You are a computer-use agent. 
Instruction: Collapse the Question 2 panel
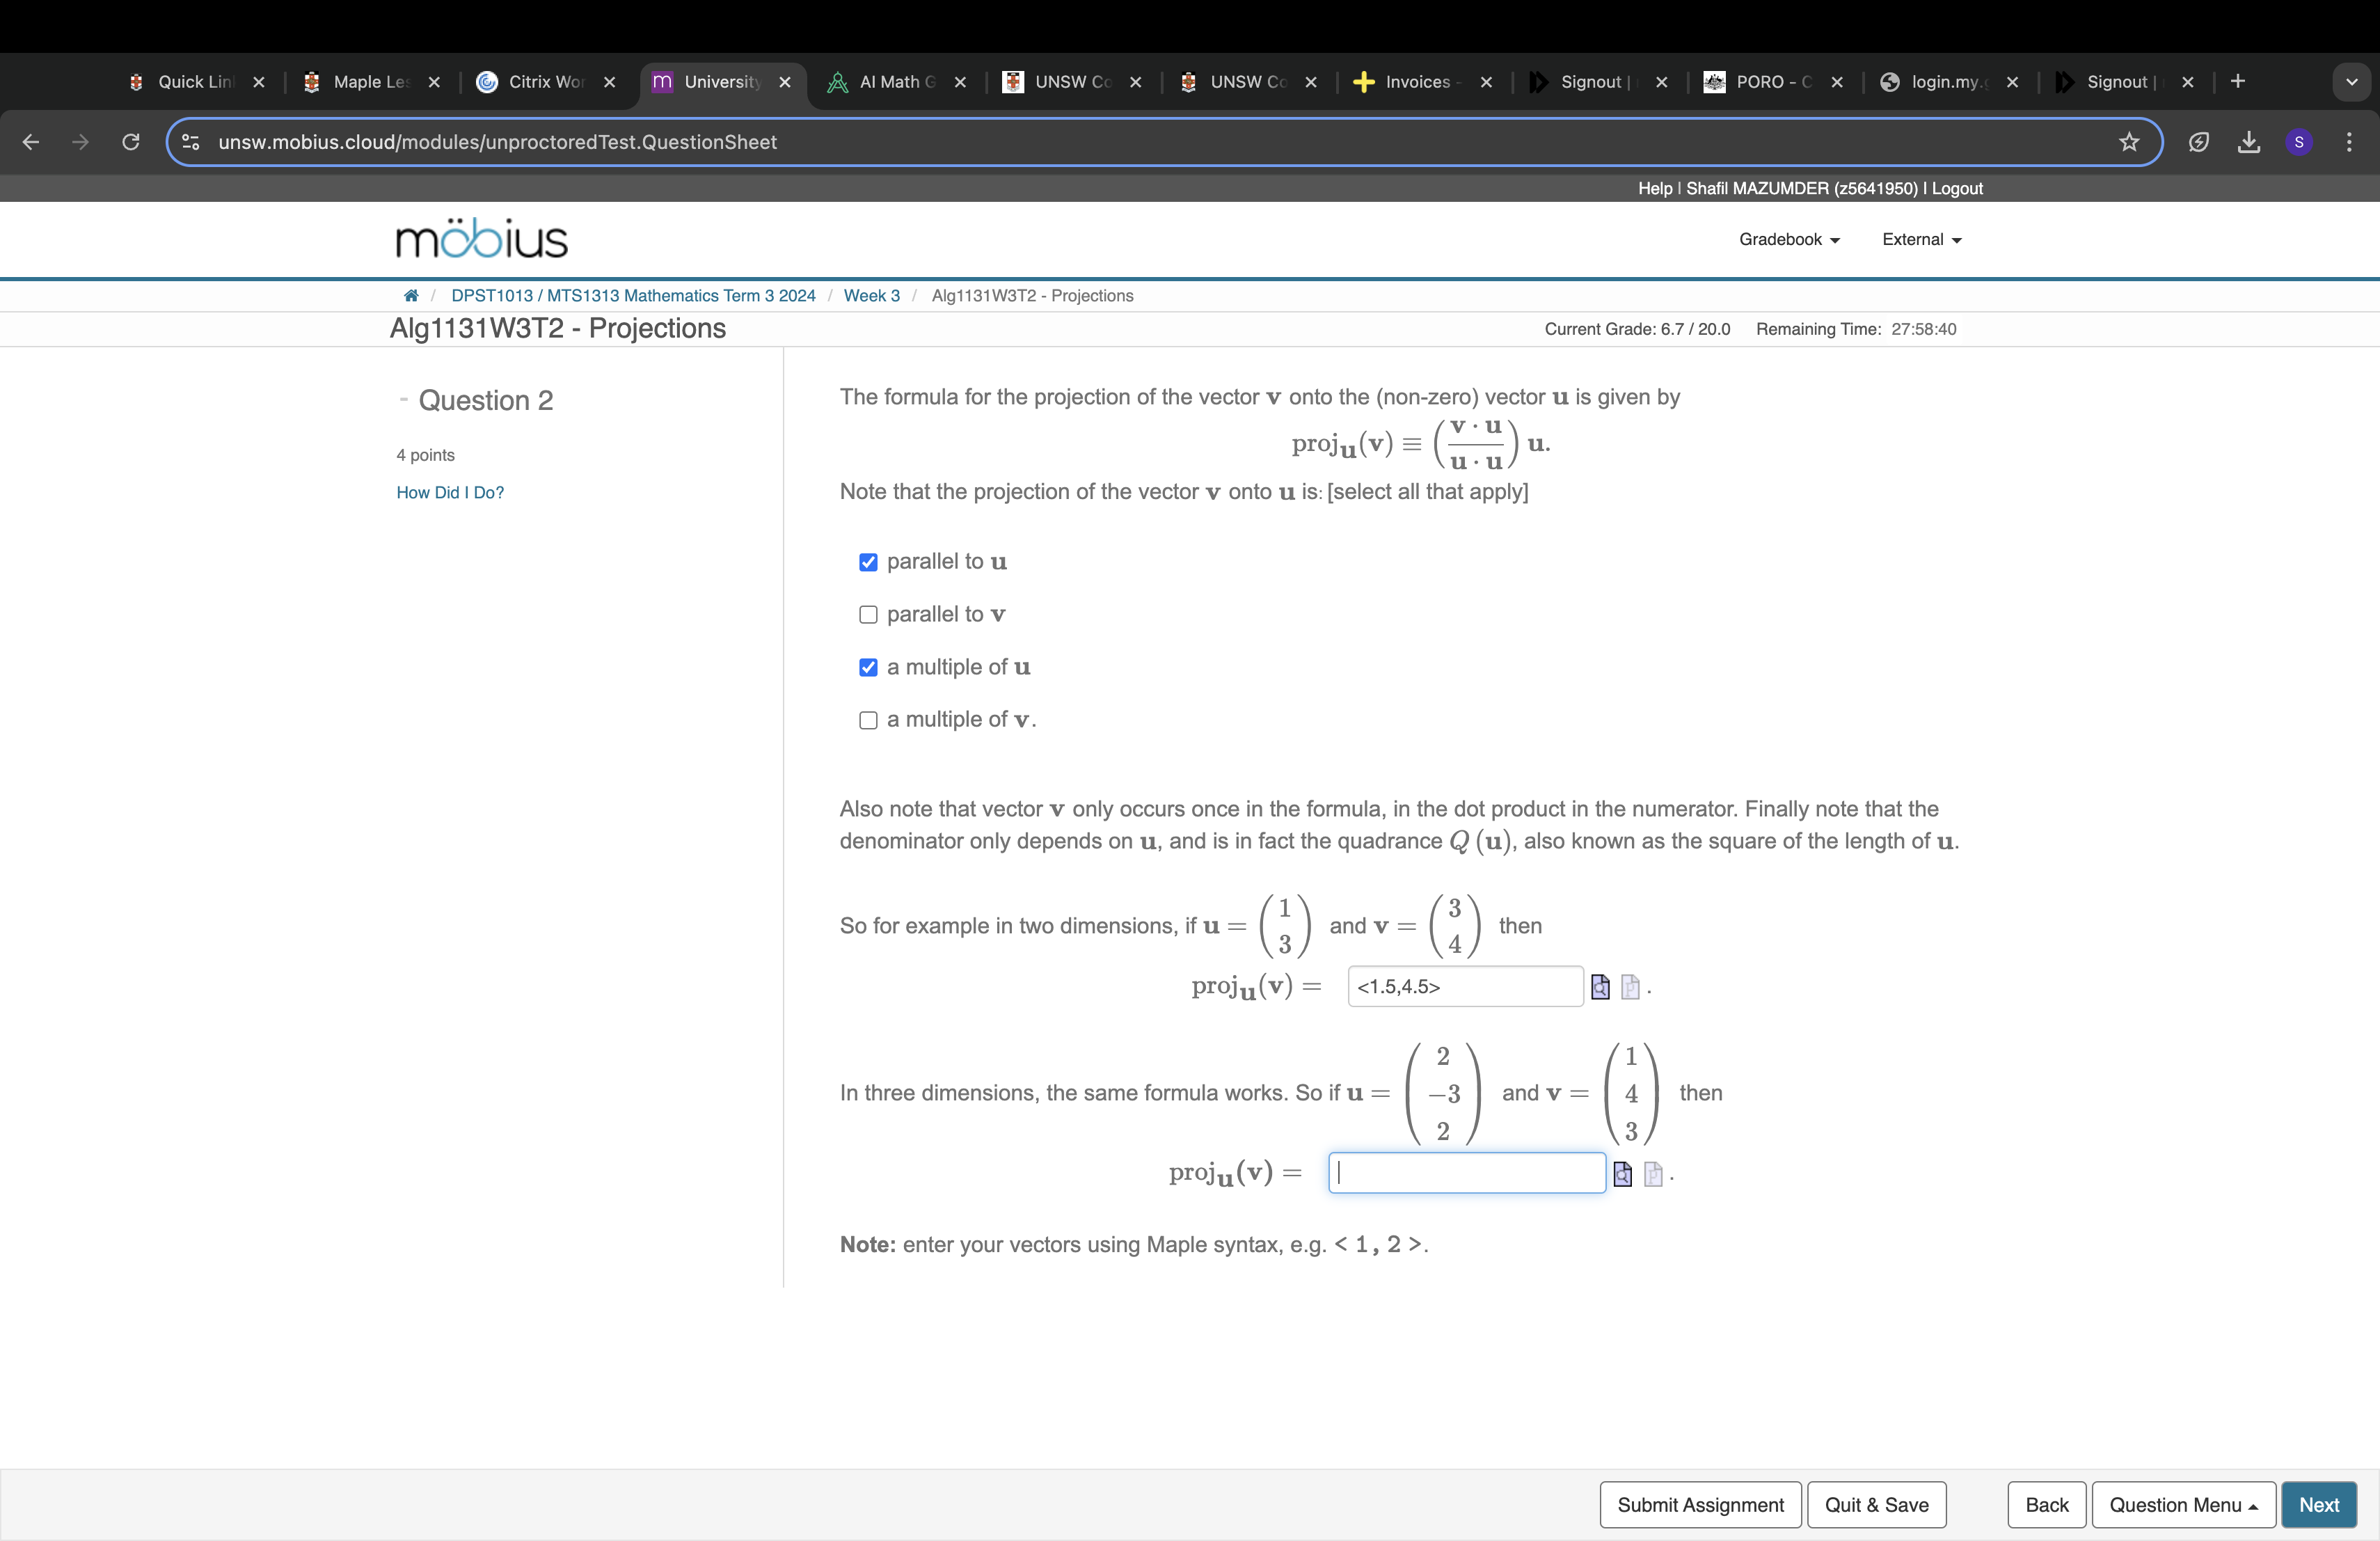(x=403, y=399)
